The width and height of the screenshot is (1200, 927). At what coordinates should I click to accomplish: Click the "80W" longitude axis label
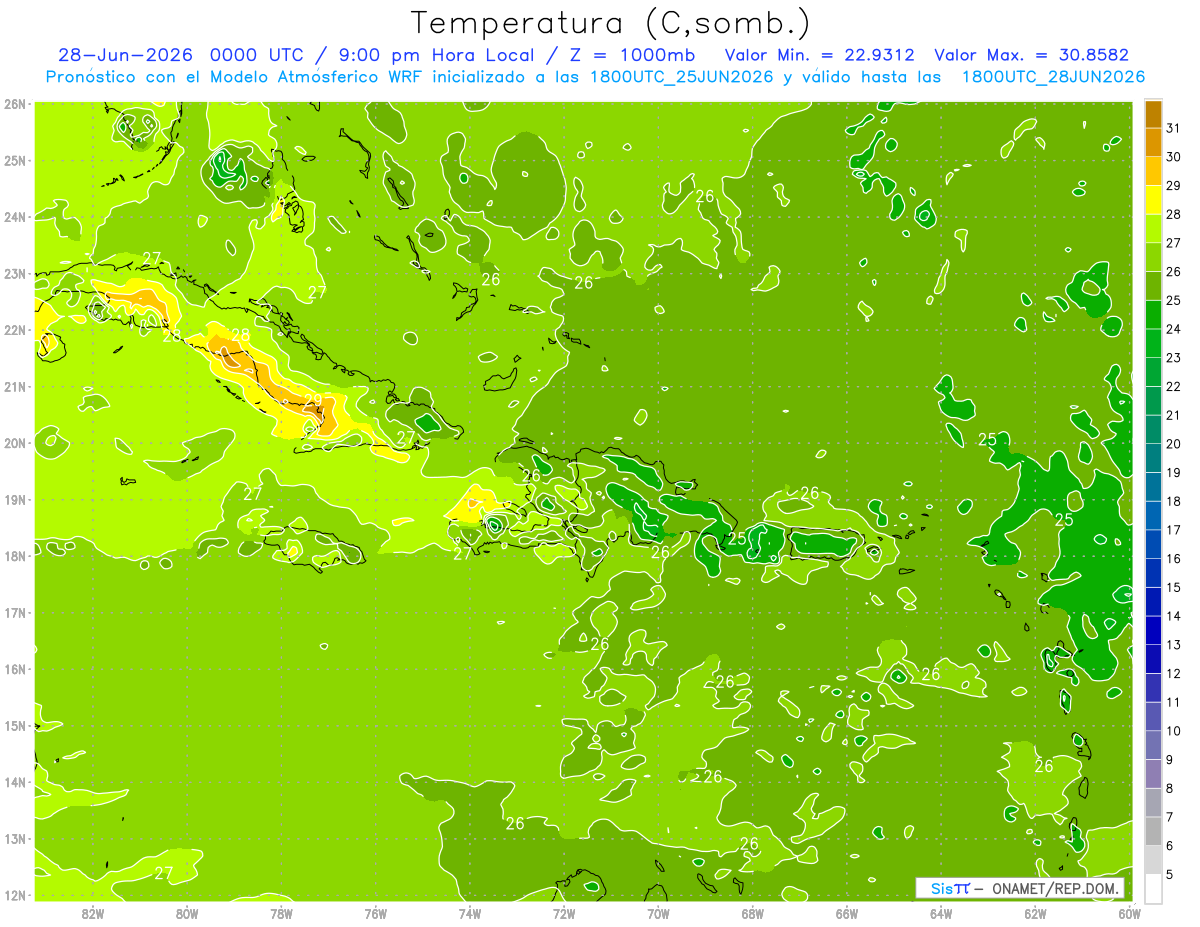187,913
